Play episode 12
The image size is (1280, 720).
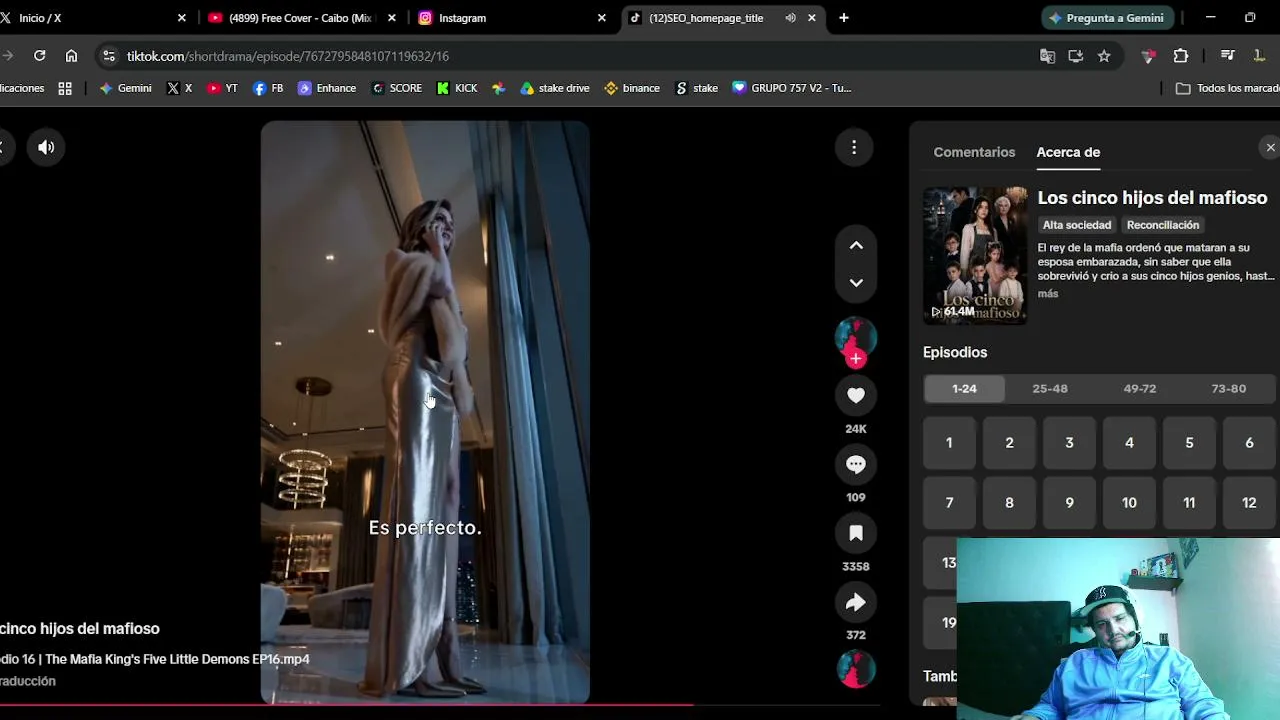(x=1249, y=503)
